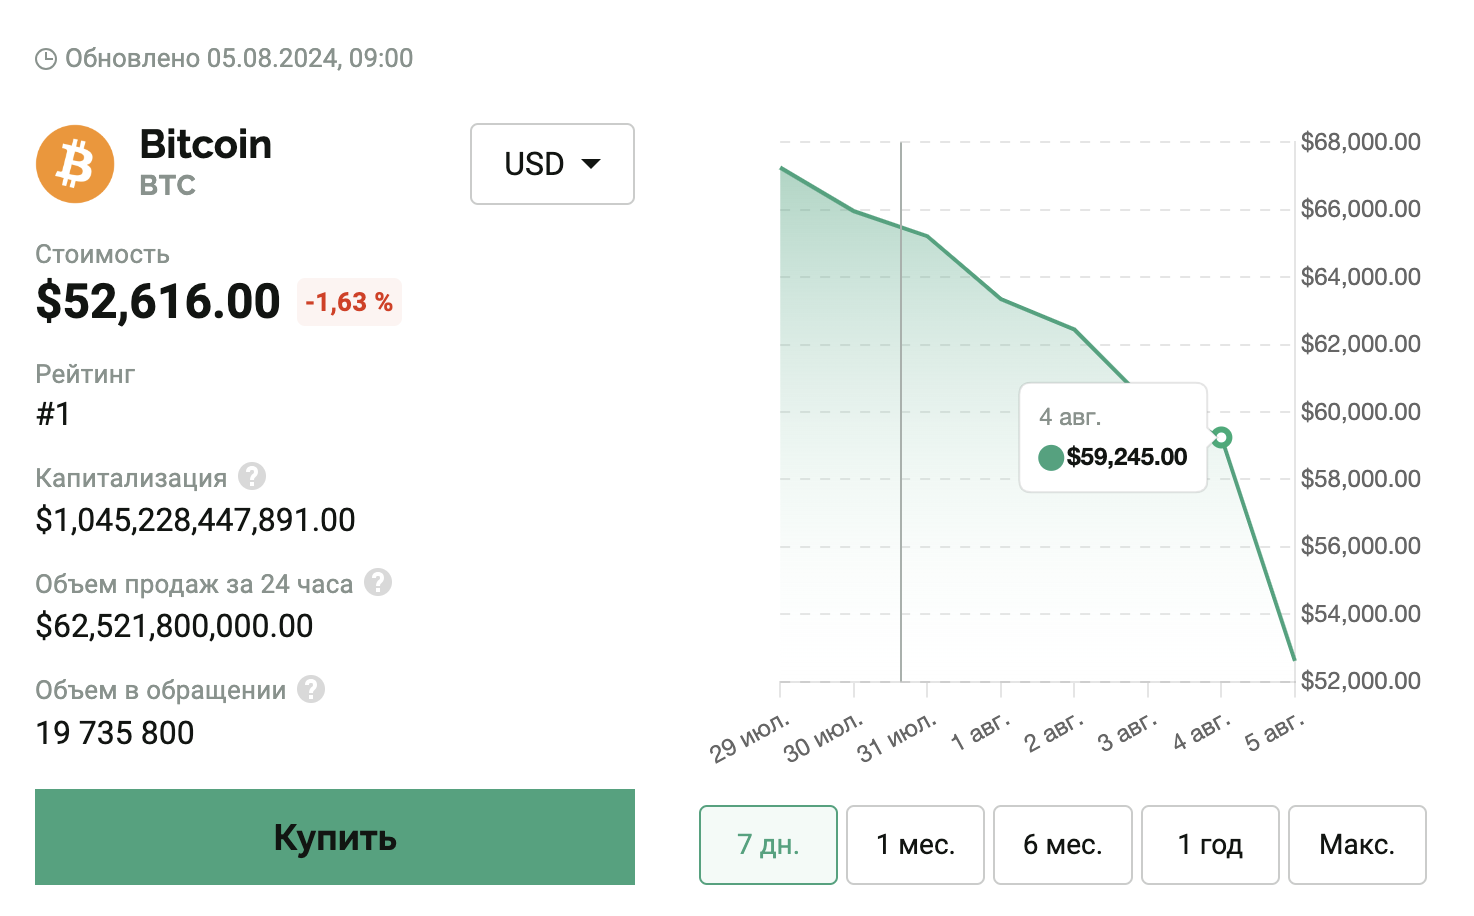Click the 30 июл. axis label
Screen dimensions: 1474x916
[x=823, y=738]
